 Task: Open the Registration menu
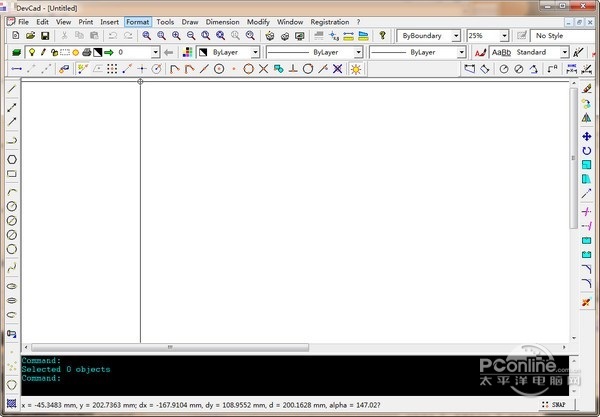coord(330,21)
